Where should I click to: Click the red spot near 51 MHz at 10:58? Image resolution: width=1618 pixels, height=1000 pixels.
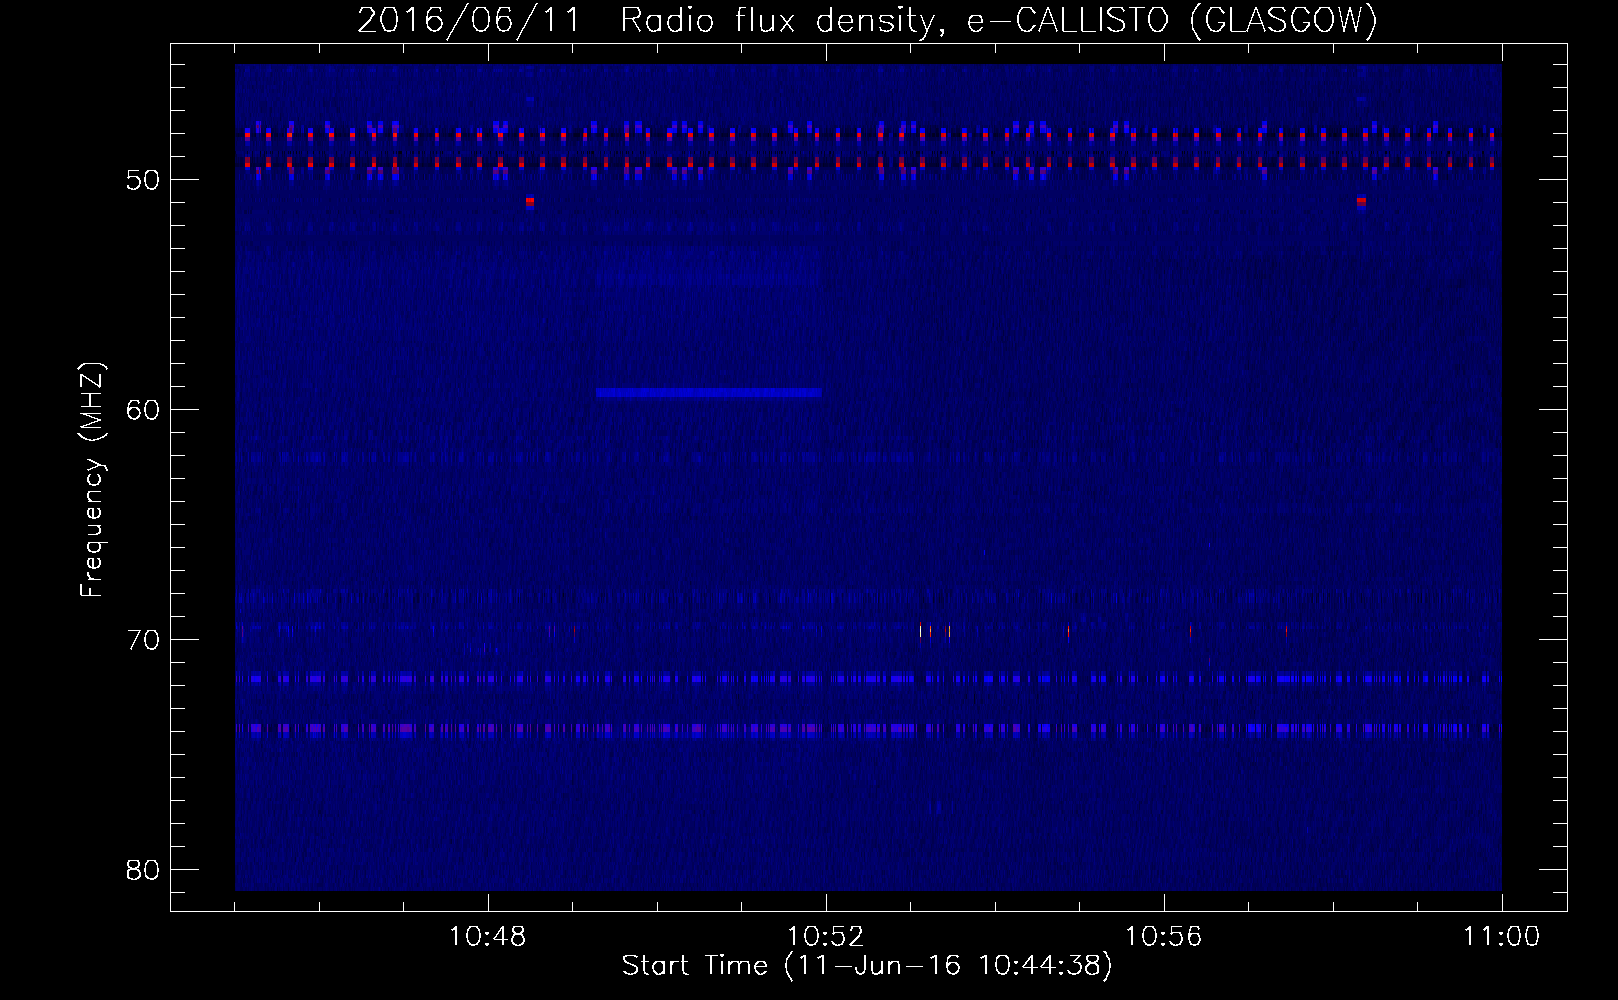click(1361, 201)
